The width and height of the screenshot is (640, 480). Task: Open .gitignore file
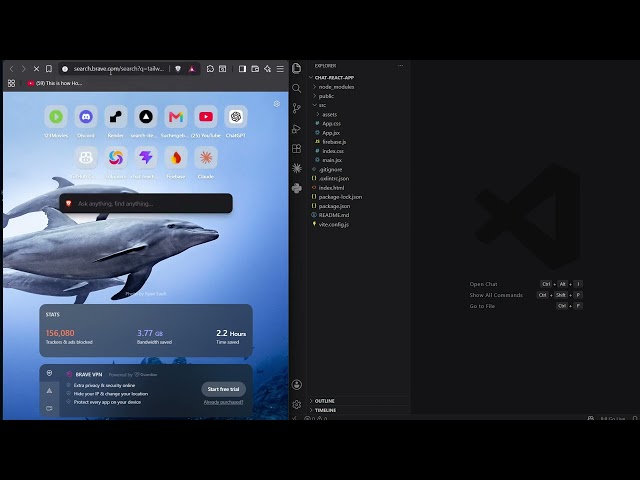pos(359,169)
